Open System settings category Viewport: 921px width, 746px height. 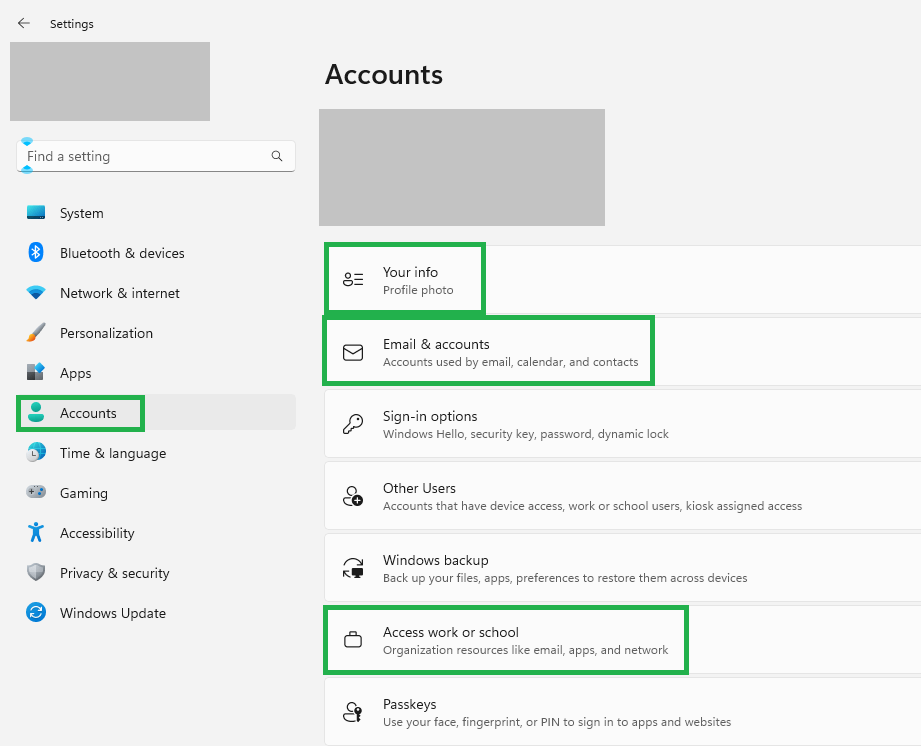pos(156,213)
